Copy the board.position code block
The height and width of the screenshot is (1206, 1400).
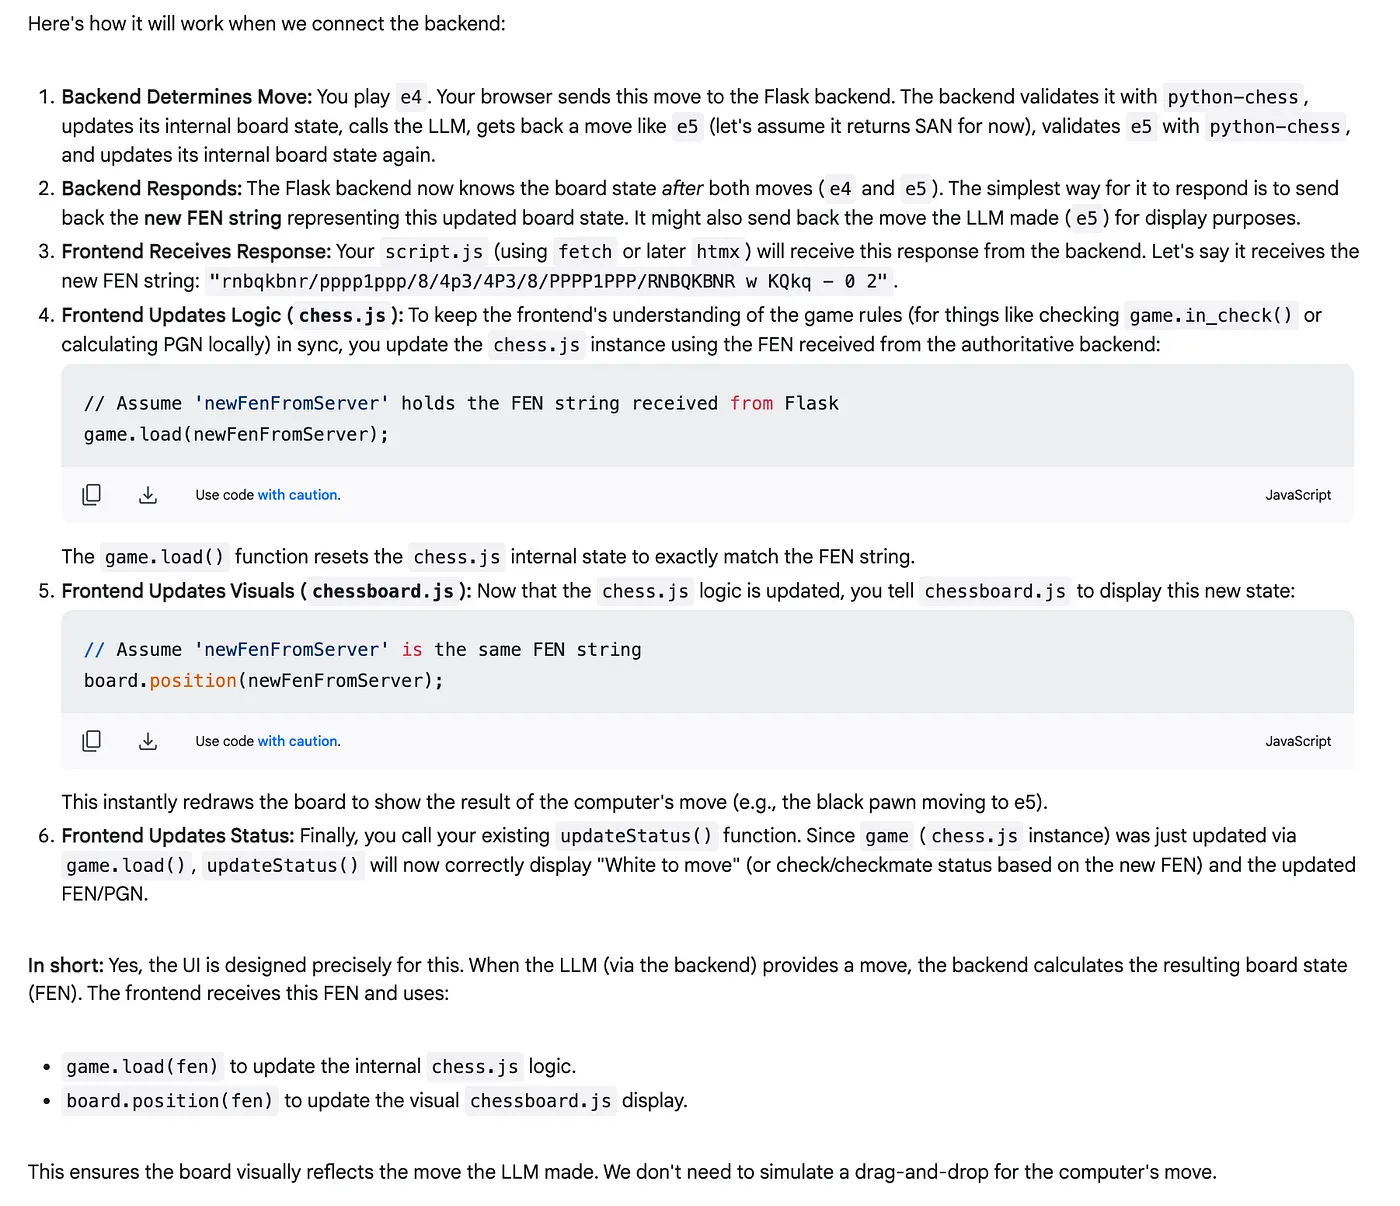(x=91, y=741)
